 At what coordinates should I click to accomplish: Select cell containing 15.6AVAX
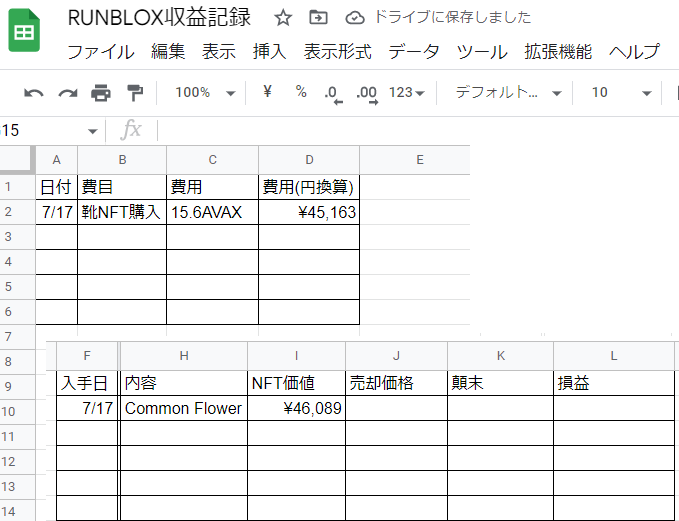213,212
